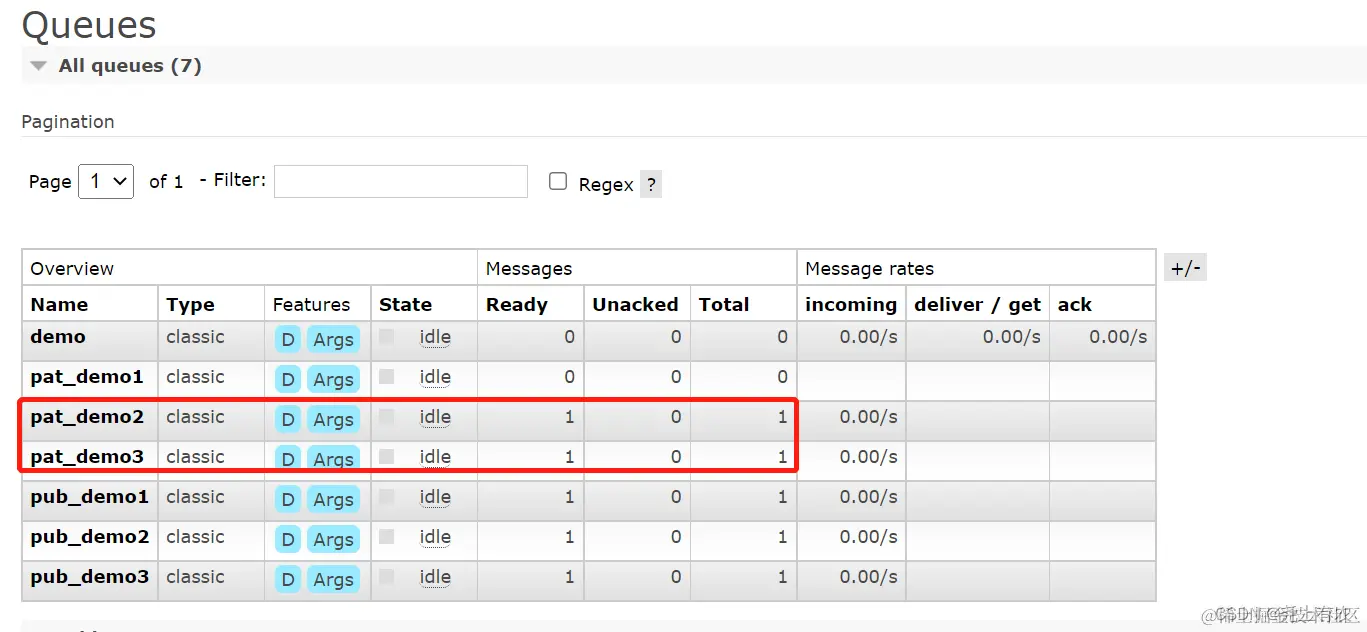Click the classic type cell of demo
1367x632 pixels.
point(195,337)
